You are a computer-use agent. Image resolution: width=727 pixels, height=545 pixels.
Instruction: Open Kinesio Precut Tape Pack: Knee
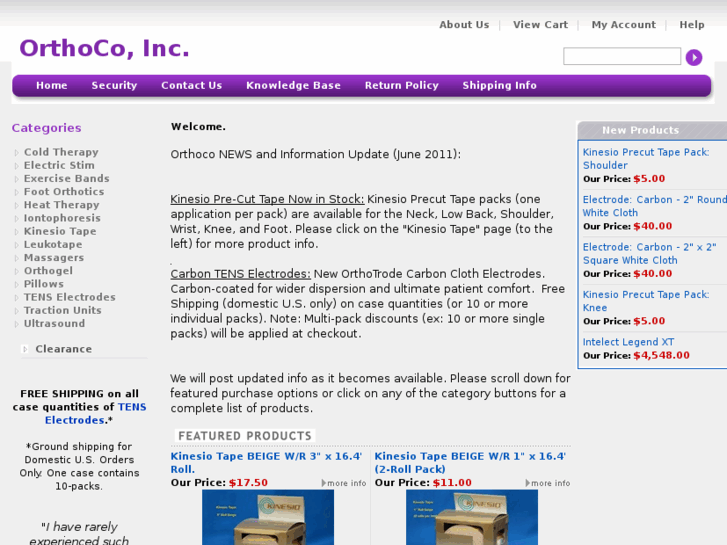(x=645, y=301)
